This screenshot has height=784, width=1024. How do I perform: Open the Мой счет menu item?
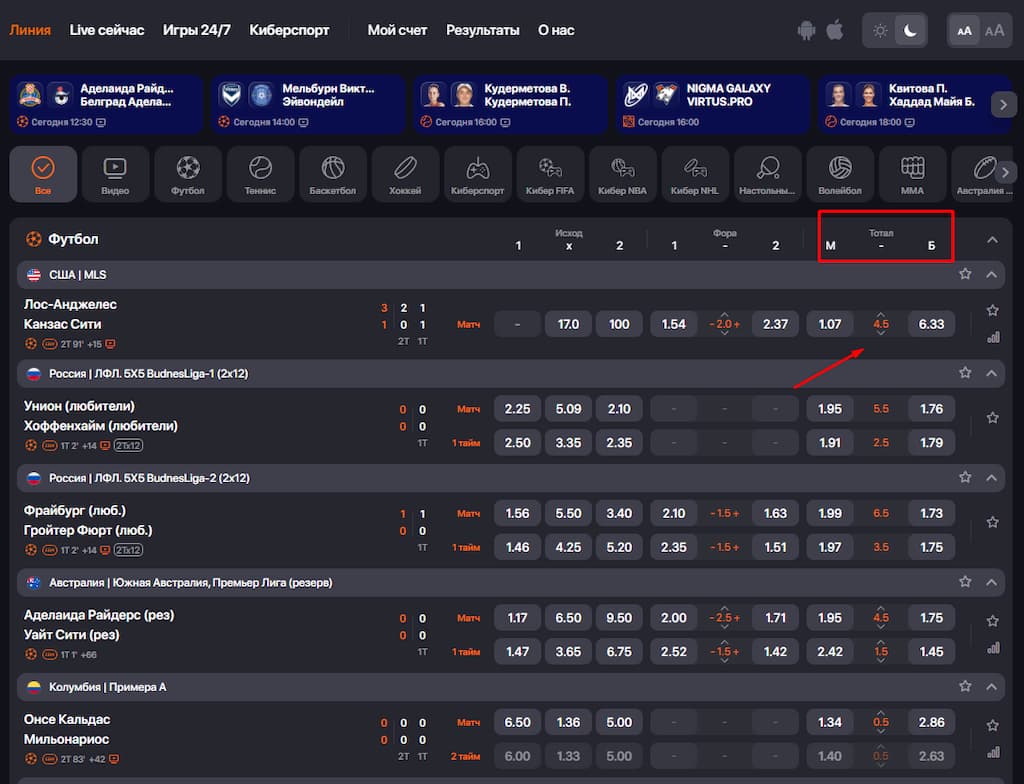[x=397, y=30]
